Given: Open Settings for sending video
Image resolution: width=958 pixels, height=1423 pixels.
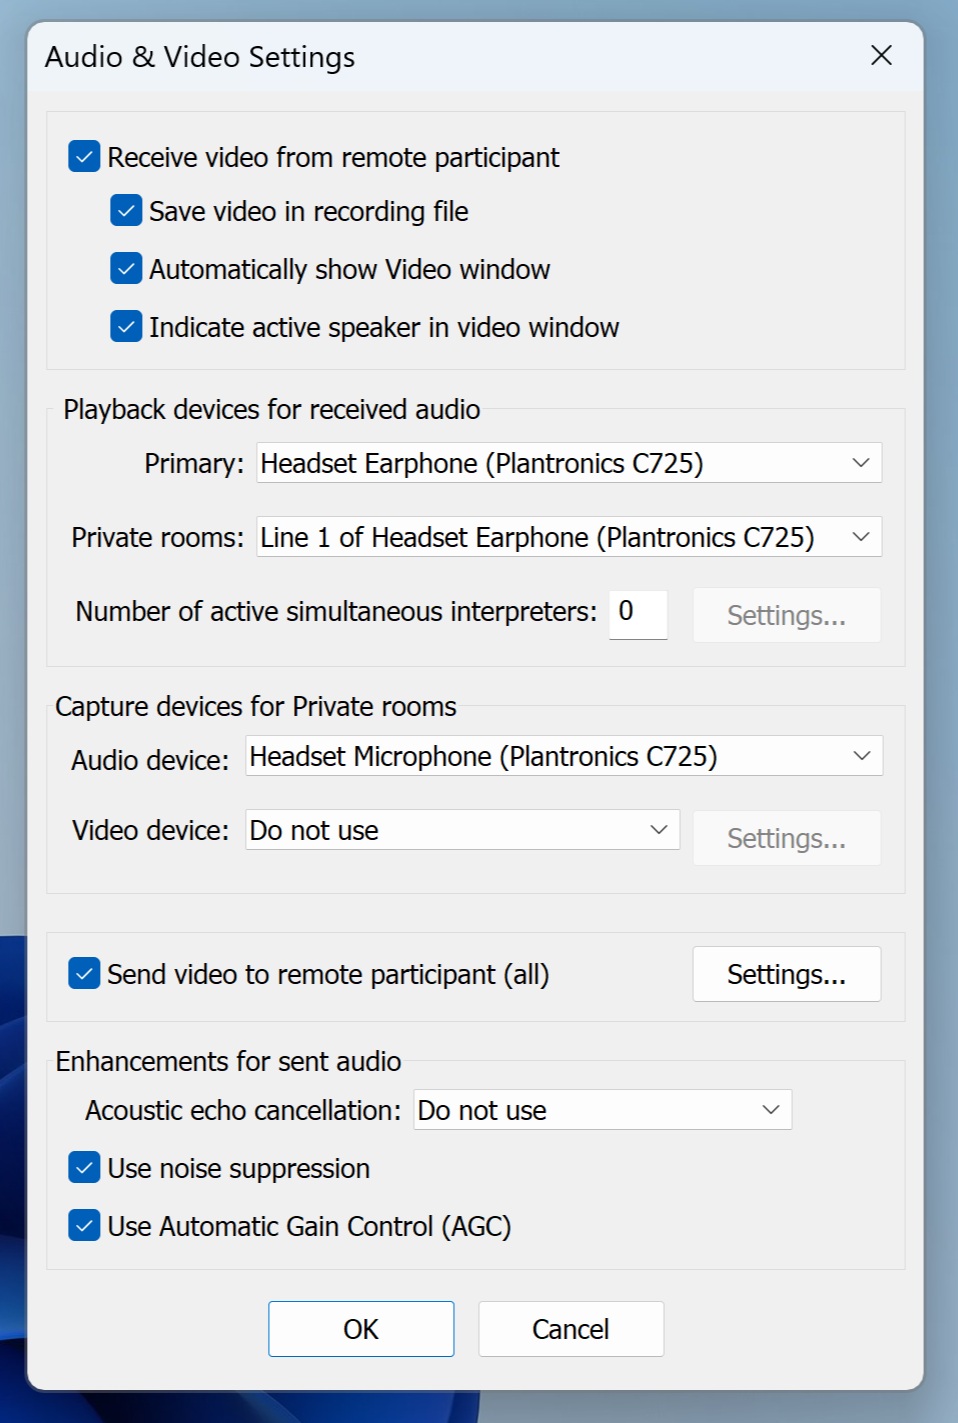Looking at the screenshot, I should pos(787,974).
